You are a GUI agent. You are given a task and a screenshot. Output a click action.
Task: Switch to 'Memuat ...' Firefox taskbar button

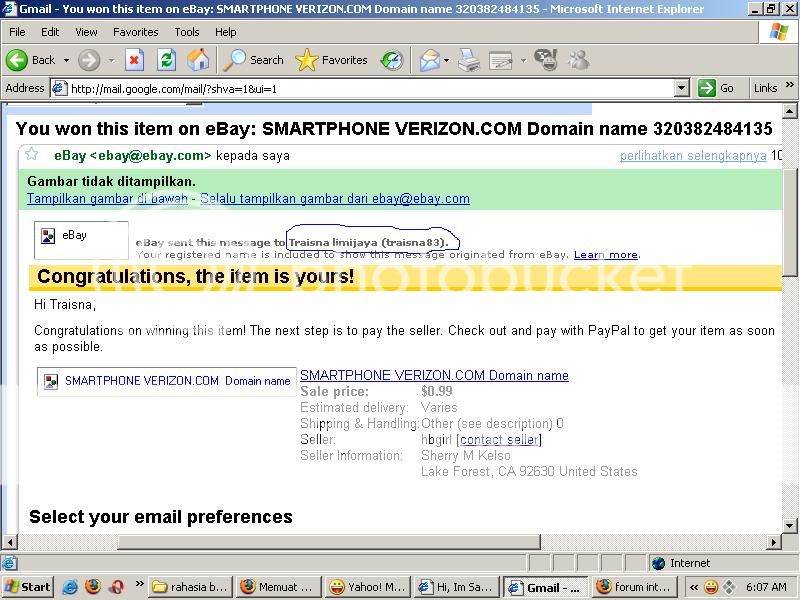280,587
